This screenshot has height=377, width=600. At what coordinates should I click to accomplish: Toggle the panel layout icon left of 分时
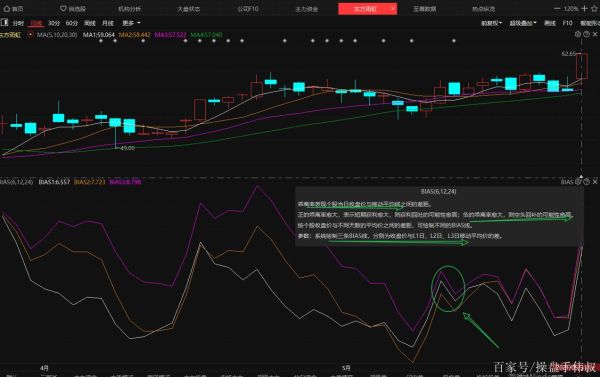coord(5,23)
